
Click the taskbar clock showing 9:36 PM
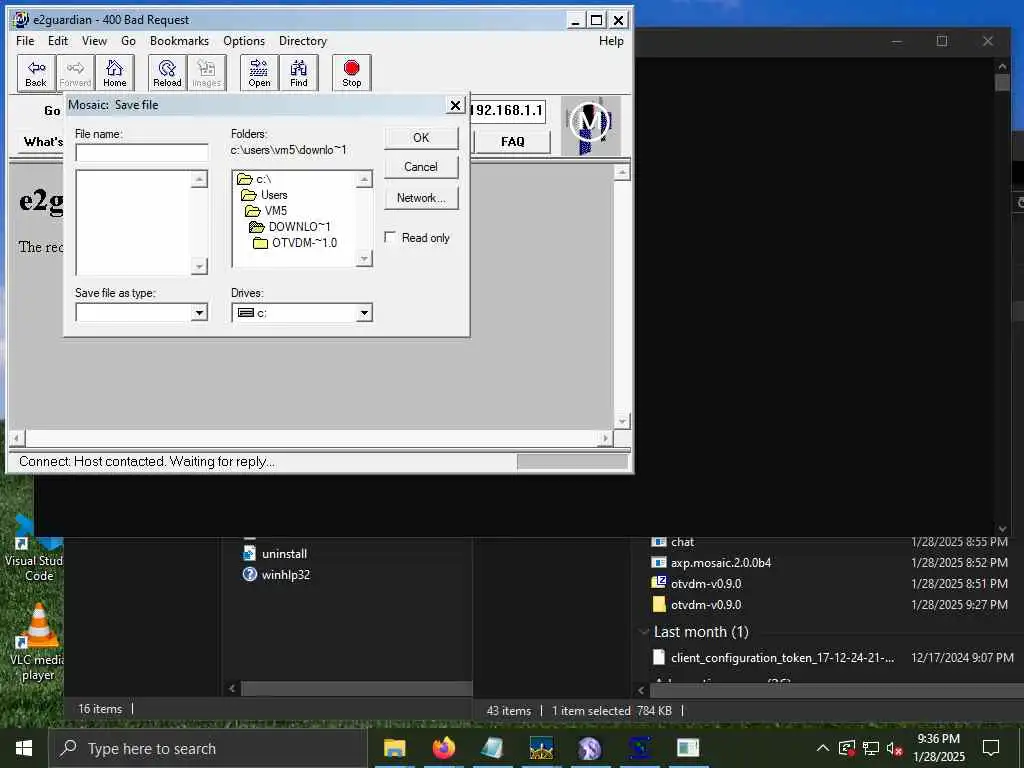point(938,748)
